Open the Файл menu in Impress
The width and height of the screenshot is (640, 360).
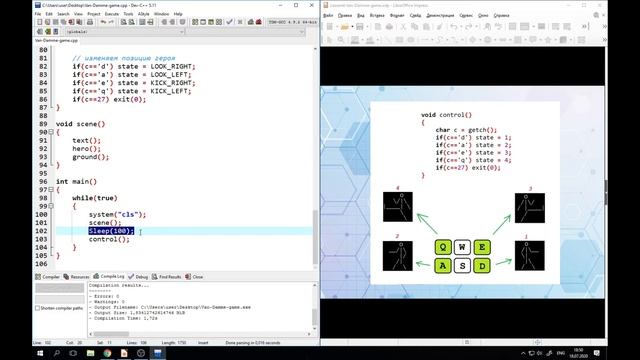pos(328,16)
